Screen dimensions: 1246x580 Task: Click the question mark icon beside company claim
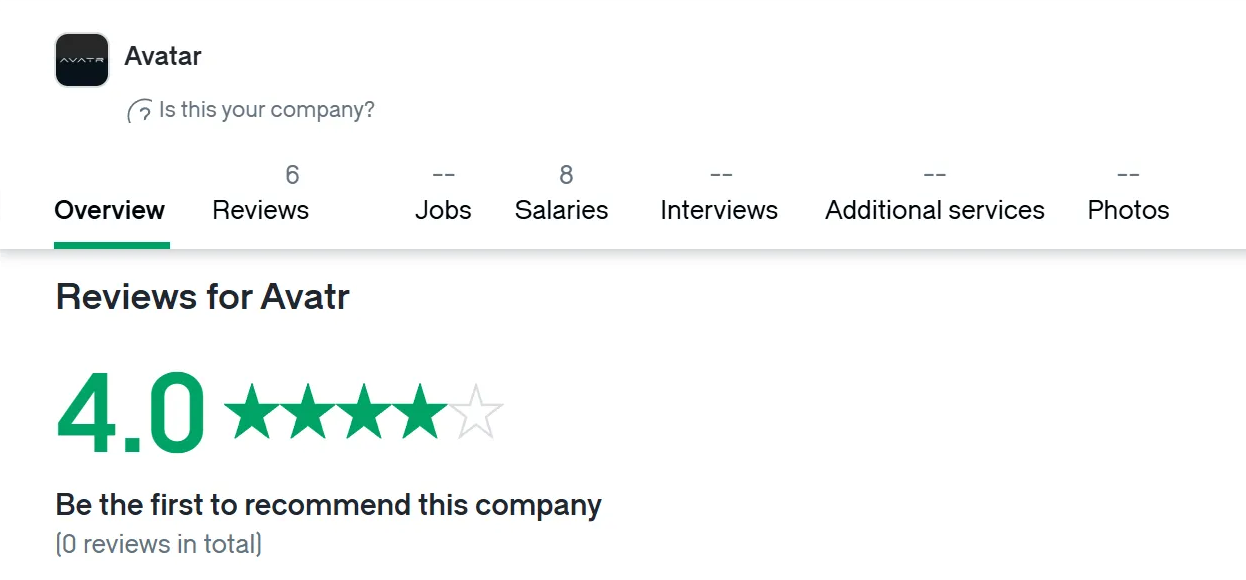140,111
